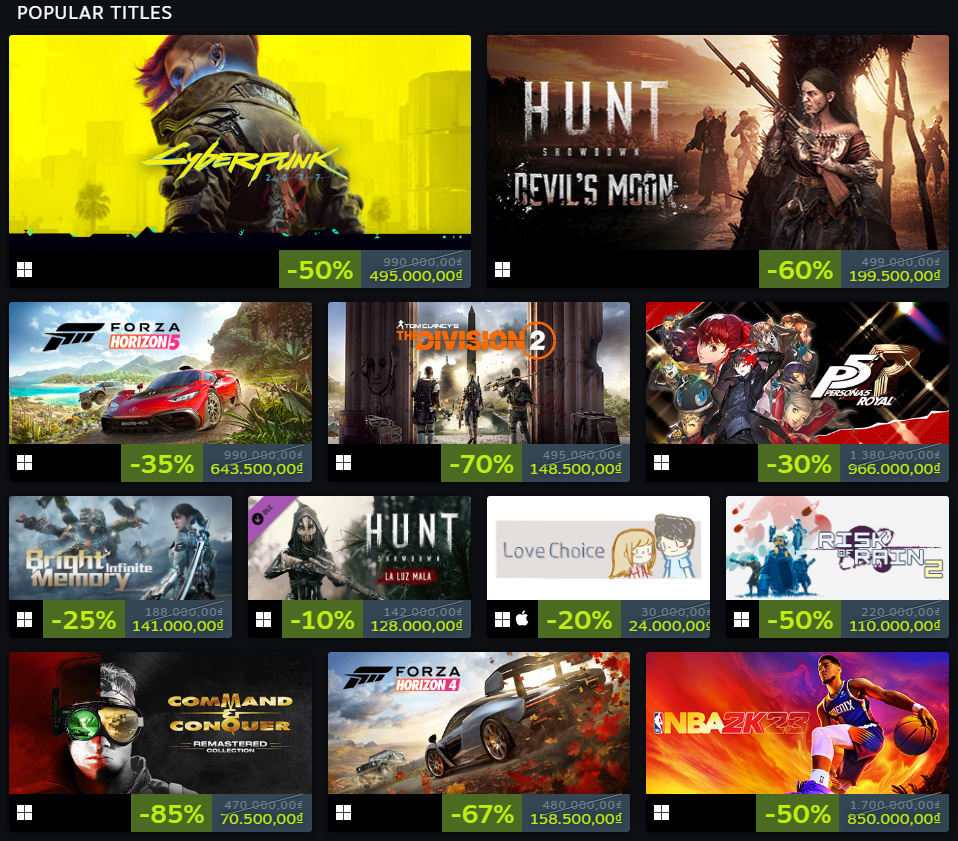Click the Windows icon under Hunt Devil's Moon
Image resolution: width=958 pixels, height=841 pixels.
pyautogui.click(x=502, y=269)
